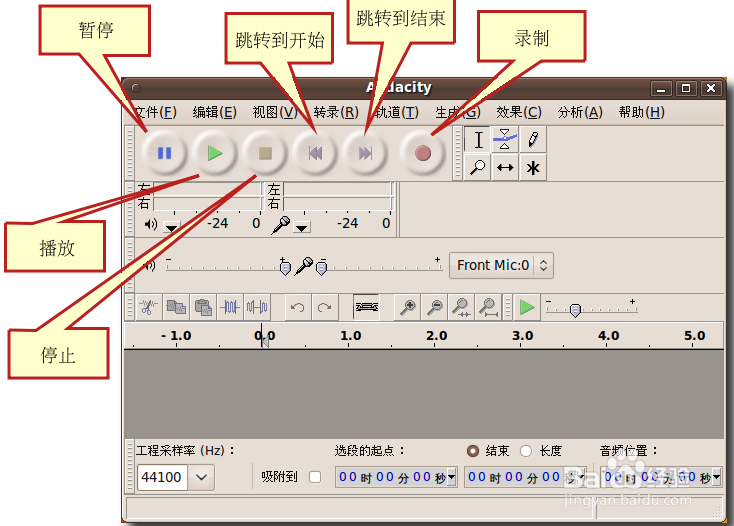This screenshot has width=734, height=526.
Task: Click the Zoom Out icon
Action: point(434,307)
